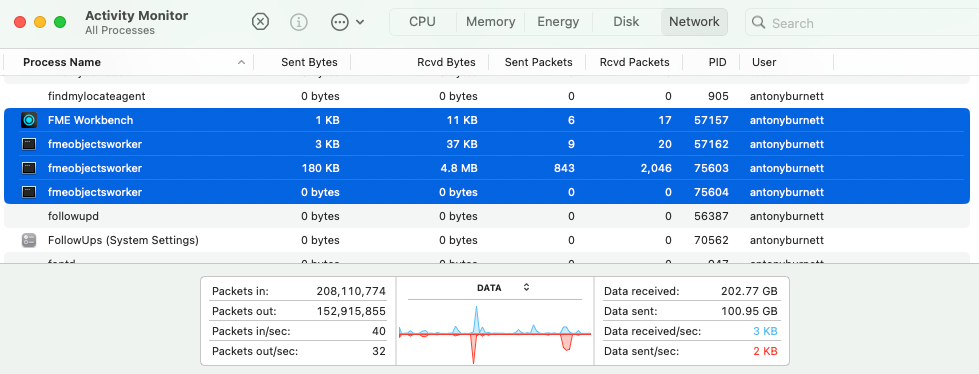The height and width of the screenshot is (374, 979).
Task: Toggle the Process Name sort arrow
Action: (241, 62)
